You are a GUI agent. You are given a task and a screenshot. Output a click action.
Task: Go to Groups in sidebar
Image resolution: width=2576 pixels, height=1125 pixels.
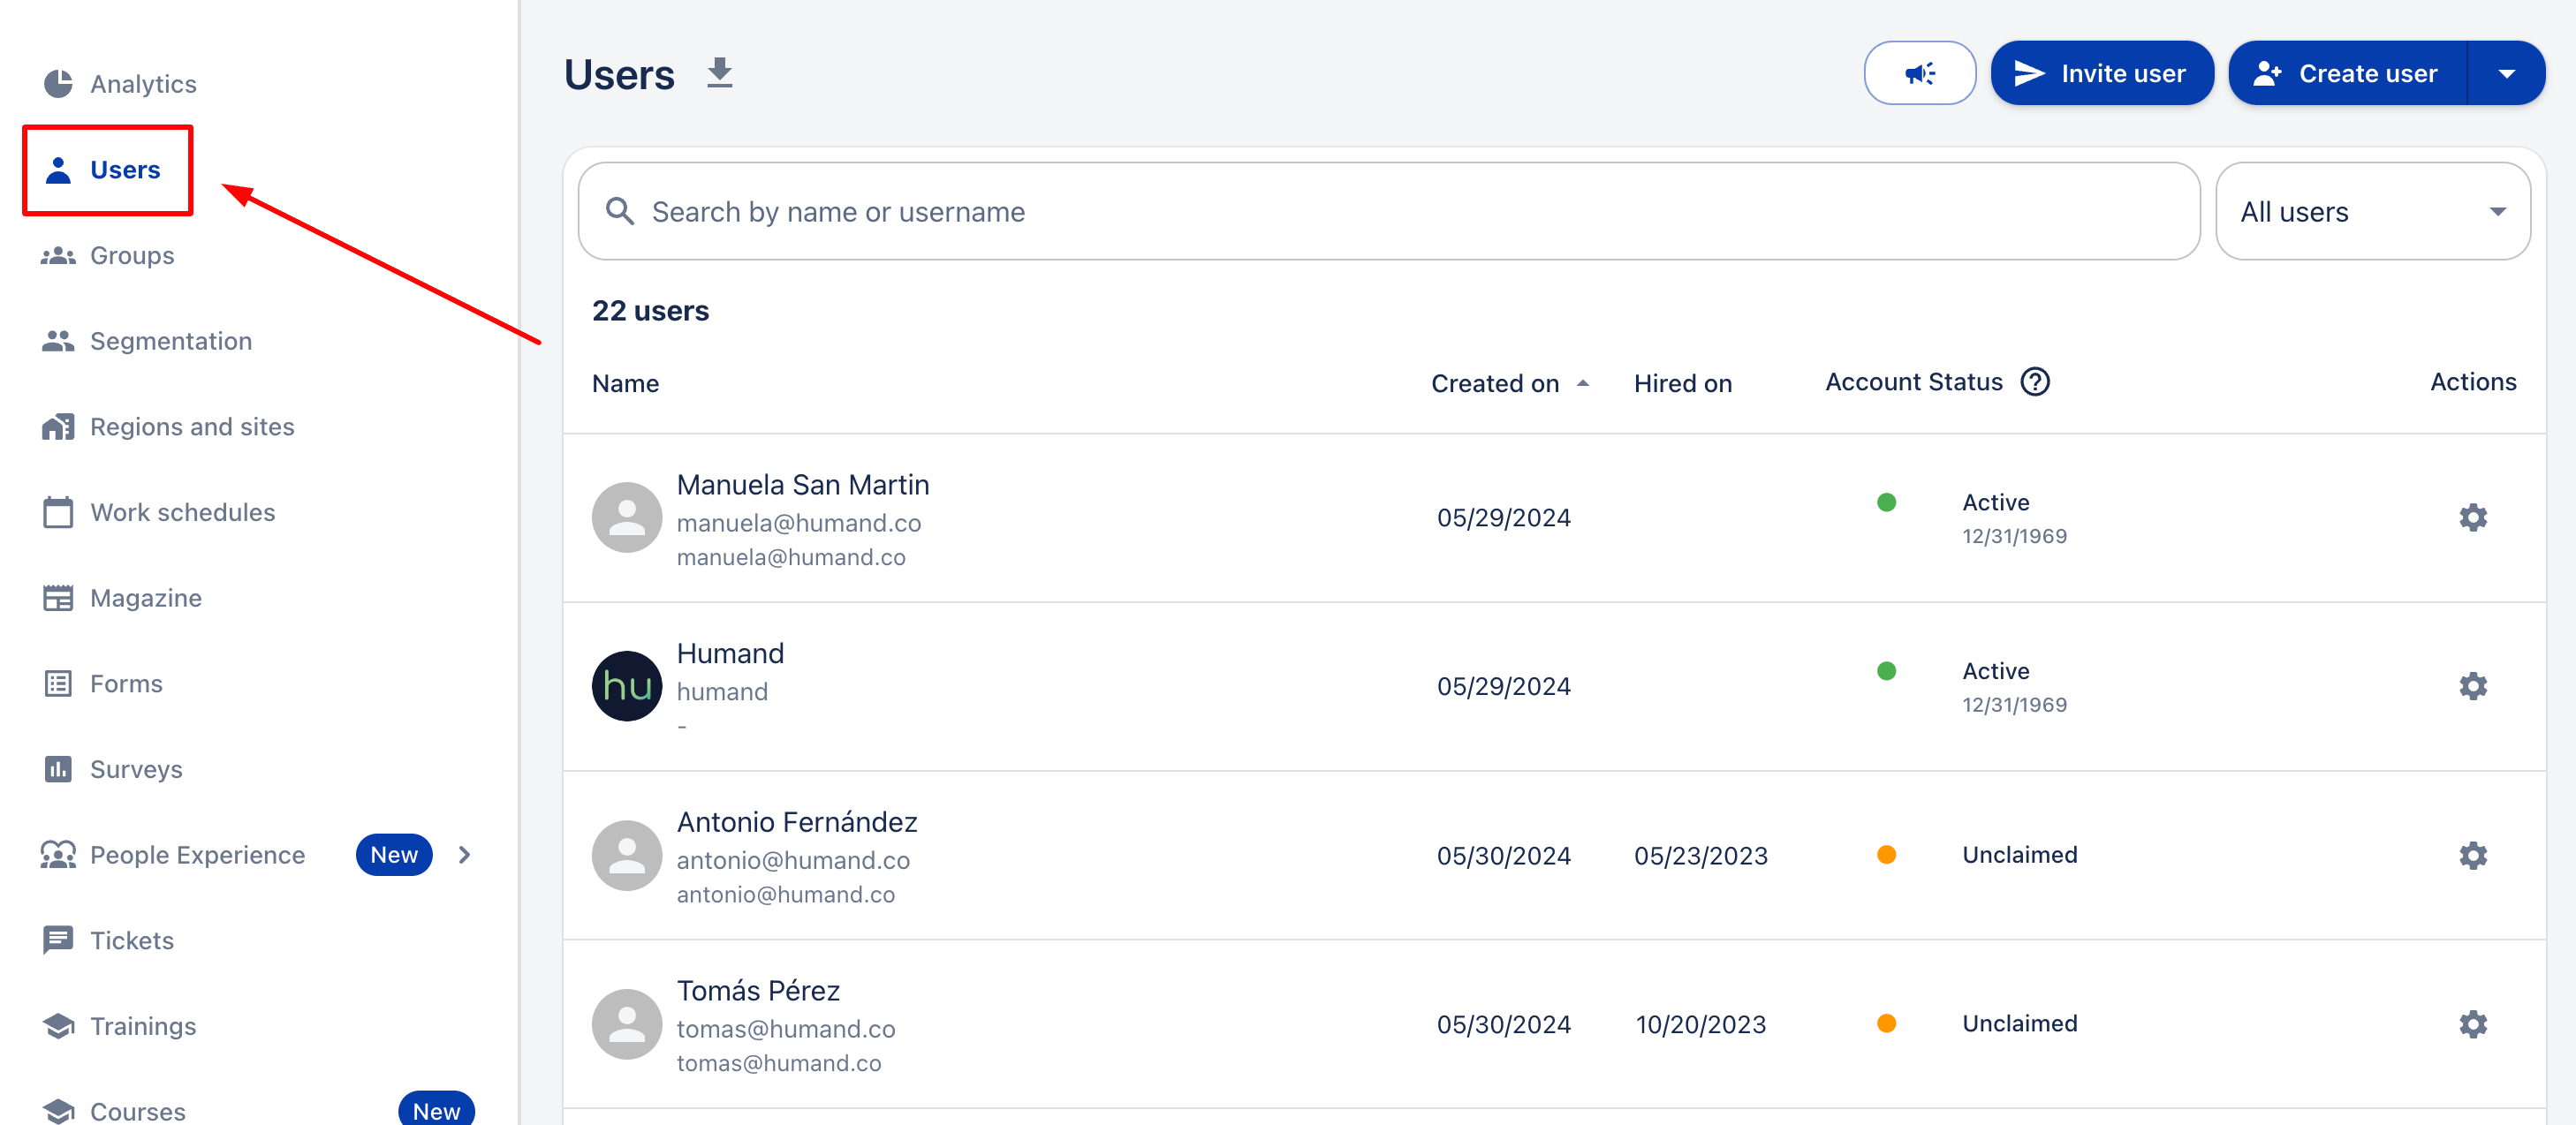(x=131, y=255)
